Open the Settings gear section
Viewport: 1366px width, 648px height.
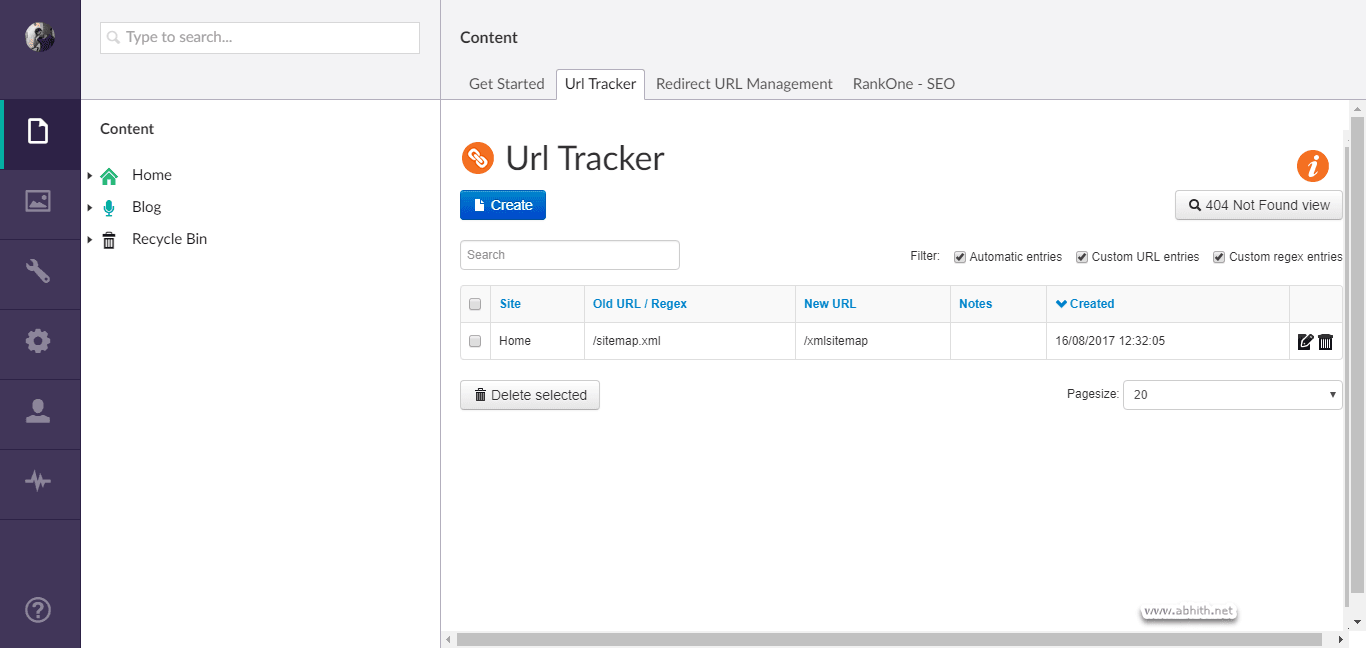point(40,343)
